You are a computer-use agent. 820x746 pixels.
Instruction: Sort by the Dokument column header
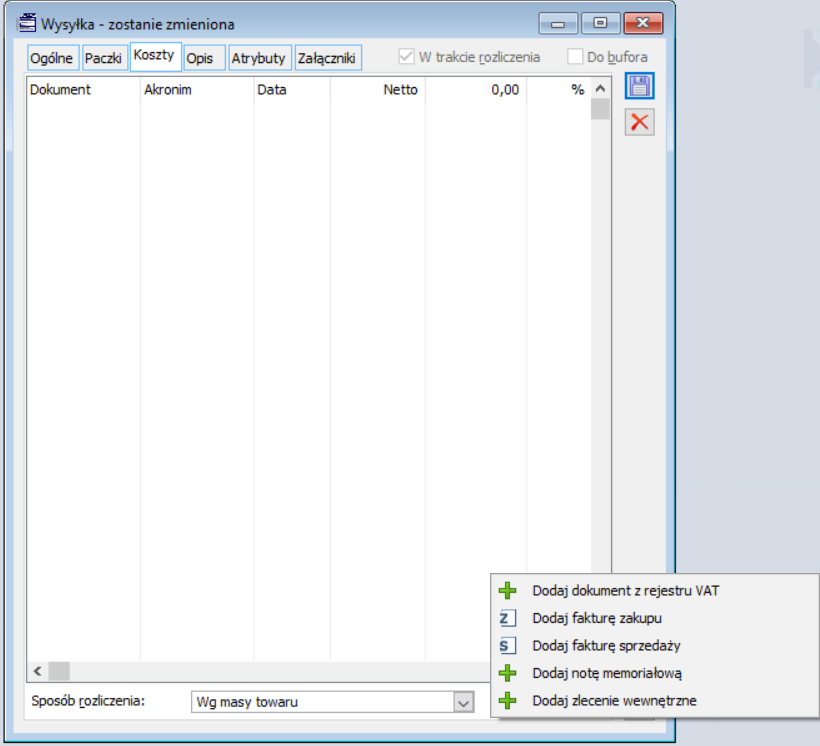click(x=84, y=89)
